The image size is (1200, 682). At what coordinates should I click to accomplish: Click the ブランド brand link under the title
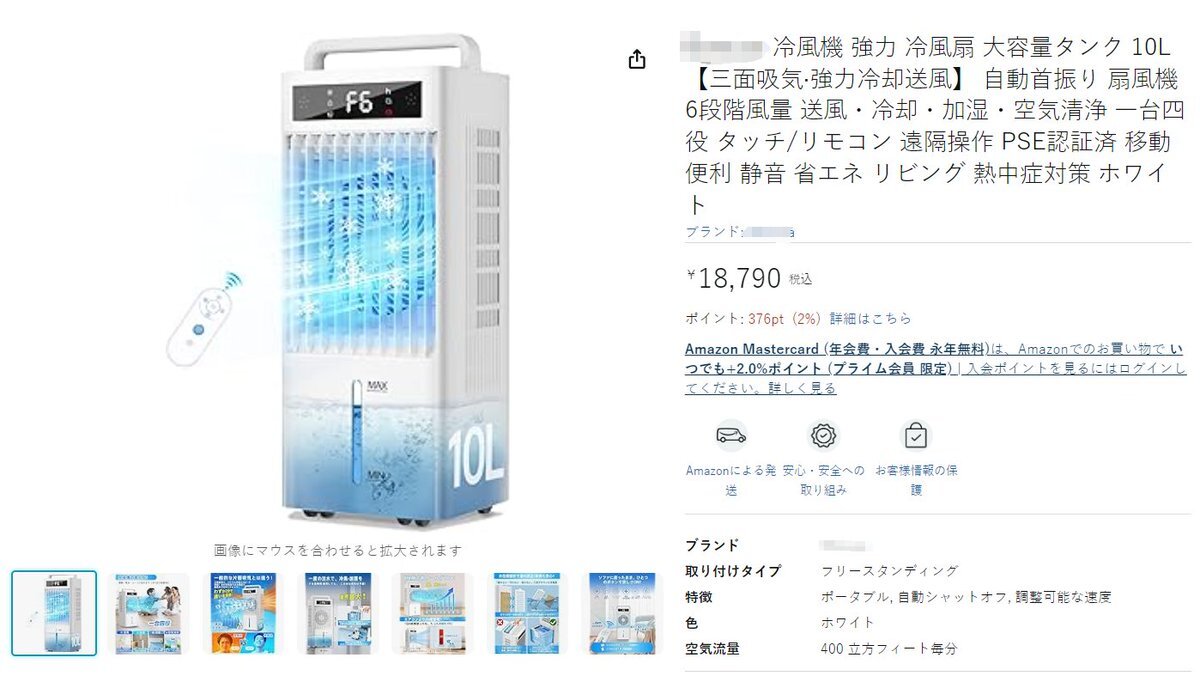740,231
